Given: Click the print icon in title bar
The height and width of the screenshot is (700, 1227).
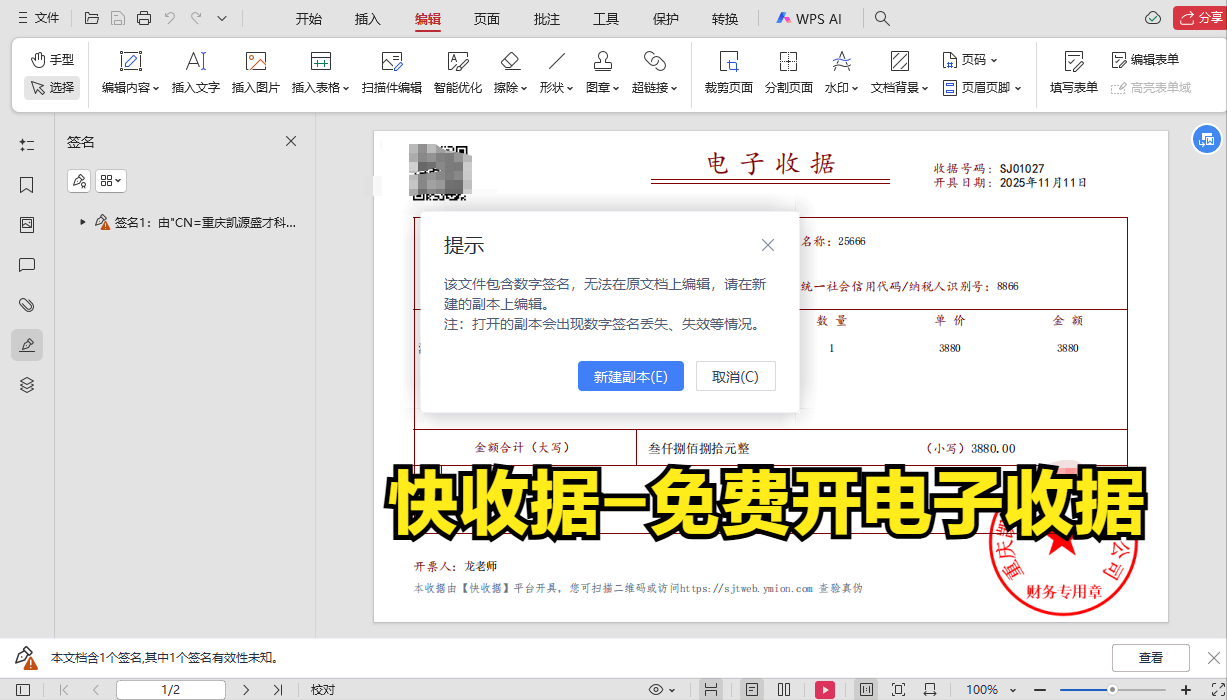Looking at the screenshot, I should pyautogui.click(x=144, y=18).
